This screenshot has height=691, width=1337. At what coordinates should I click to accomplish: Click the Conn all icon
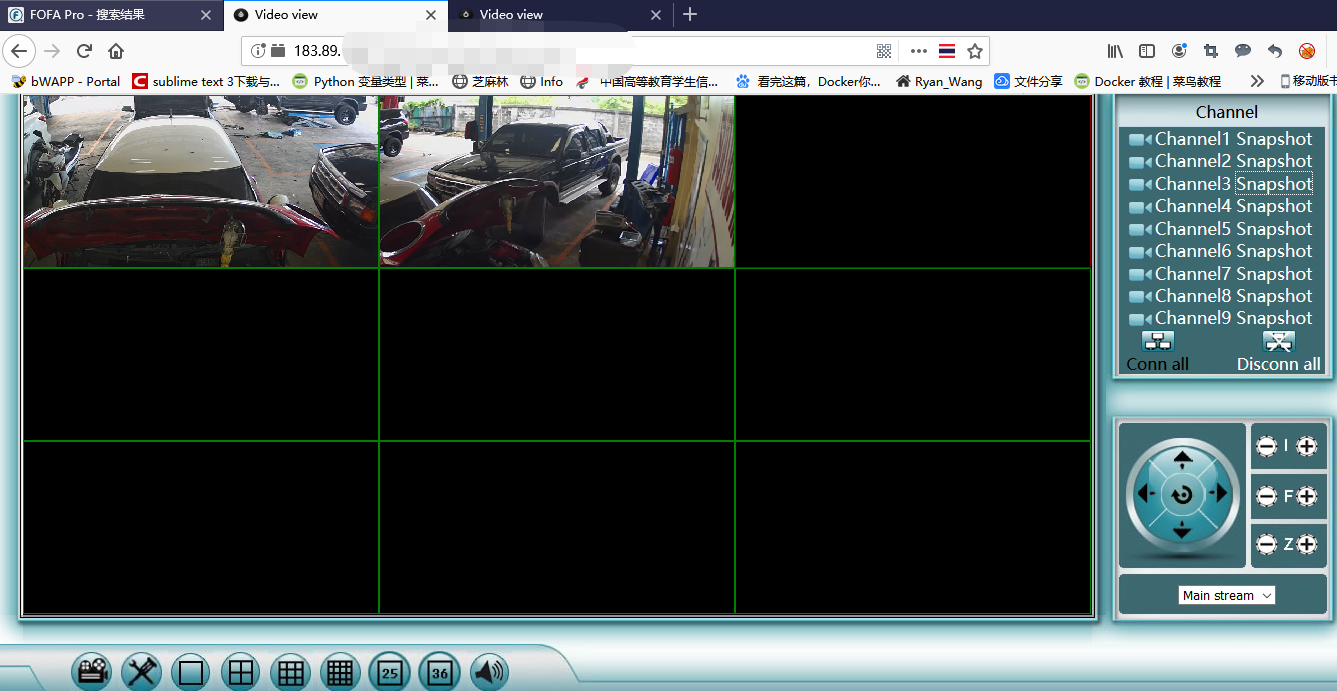[1158, 342]
